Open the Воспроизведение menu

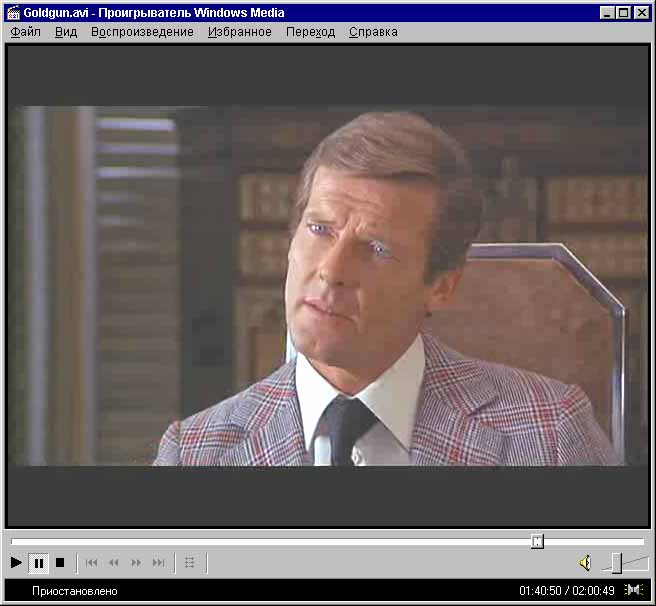tap(142, 32)
